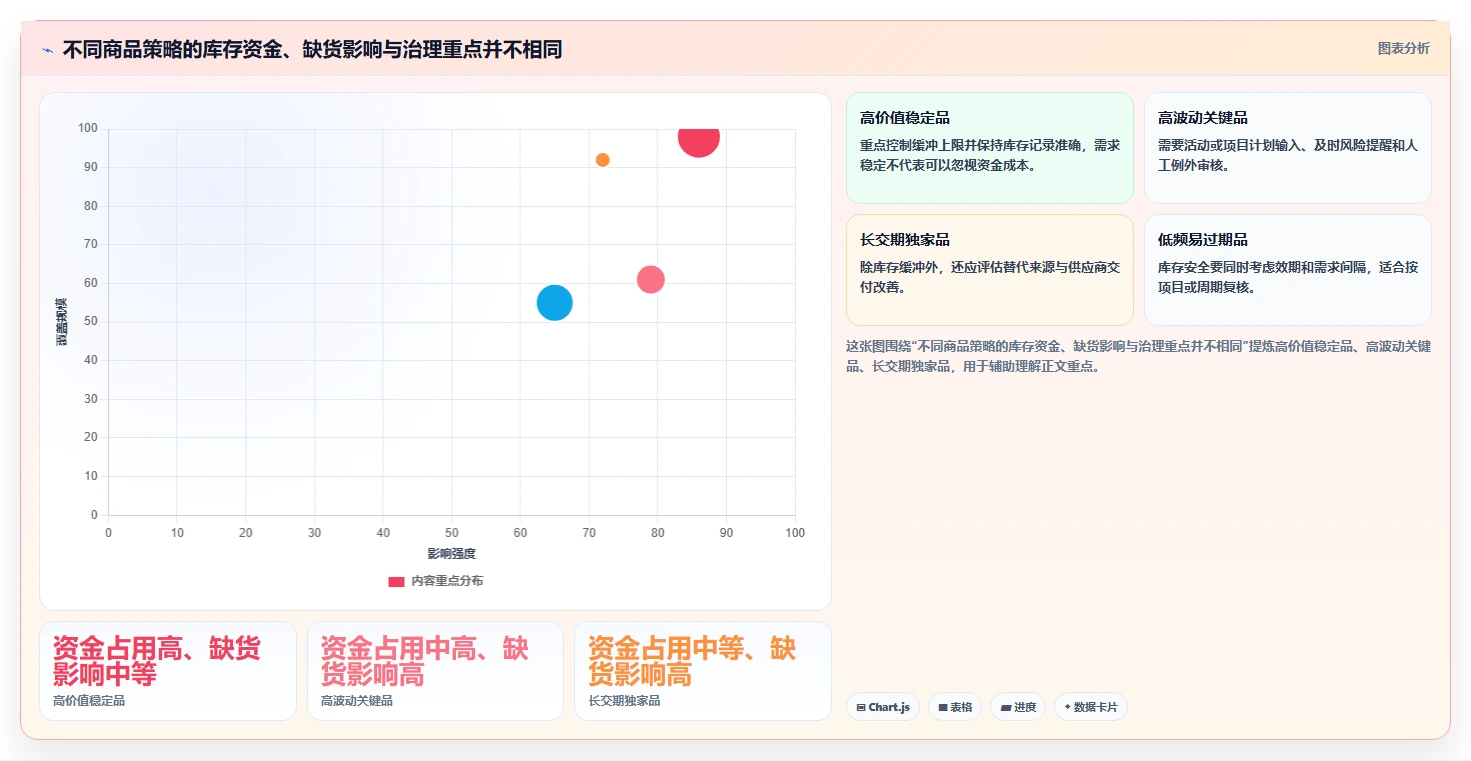Viewport: 1471px width, 761px height.
Task: Click the 图表分析 label in the header
Action: click(1403, 48)
